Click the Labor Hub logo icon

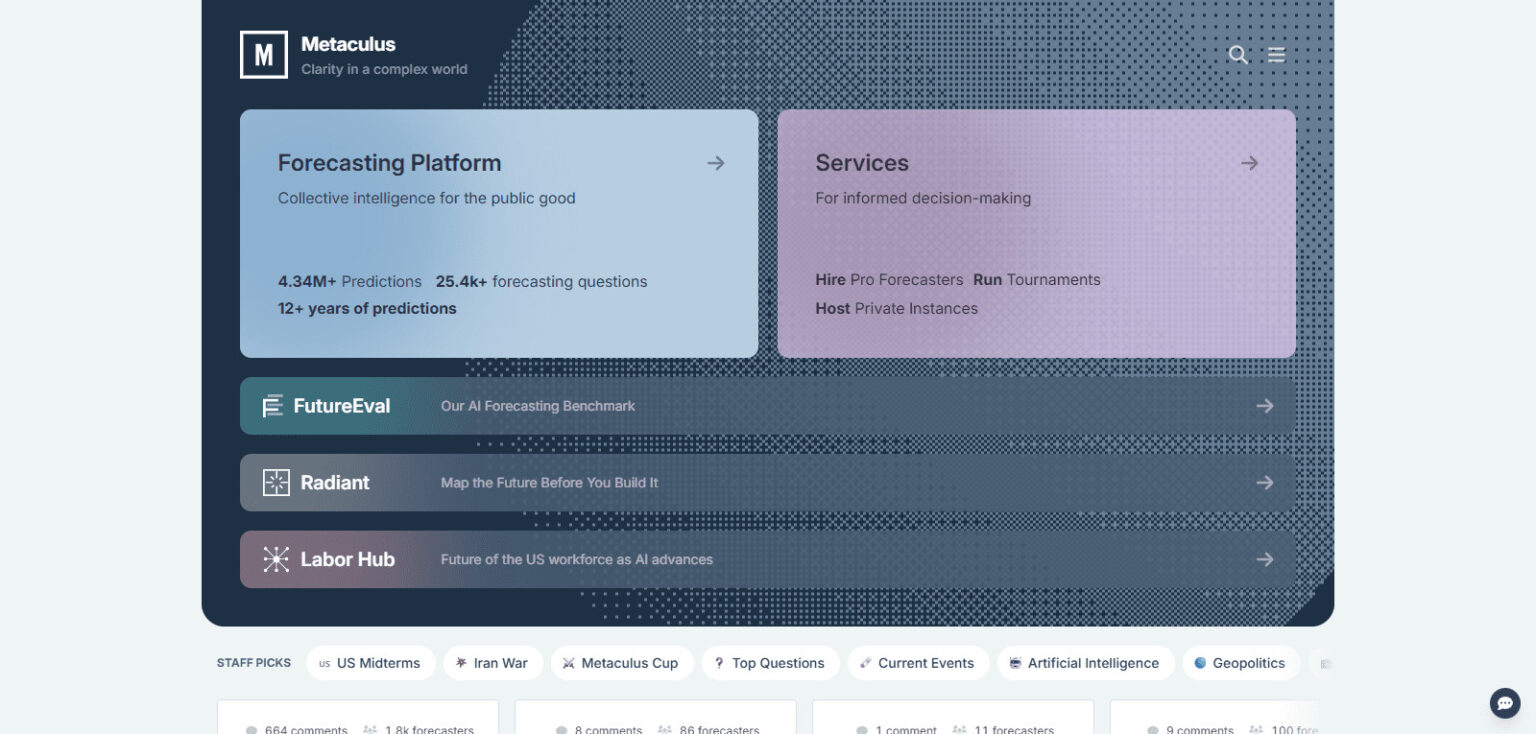click(x=276, y=559)
